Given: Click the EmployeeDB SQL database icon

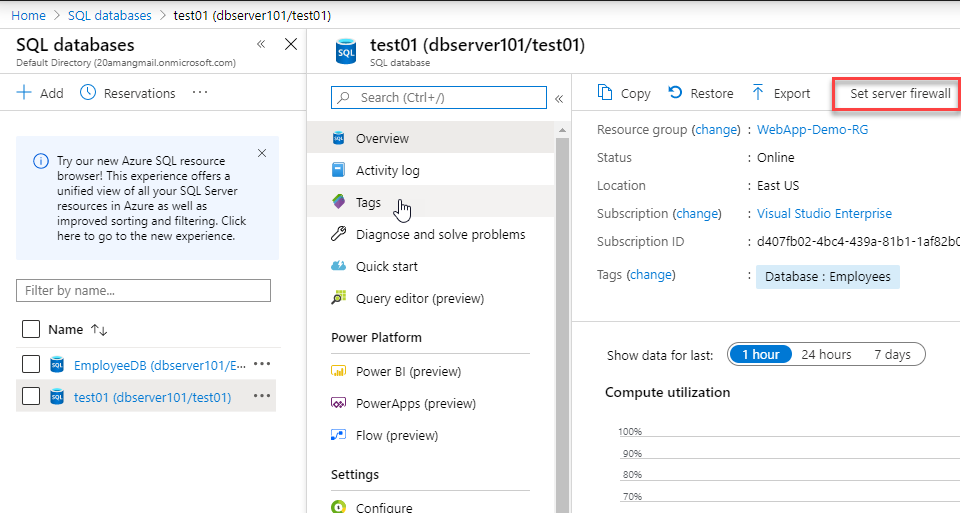Looking at the screenshot, I should click(x=57, y=365).
